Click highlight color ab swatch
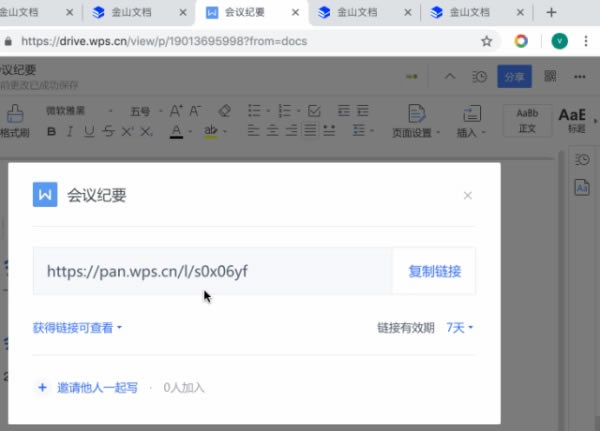This screenshot has height=431, width=600. pyautogui.click(x=210, y=132)
